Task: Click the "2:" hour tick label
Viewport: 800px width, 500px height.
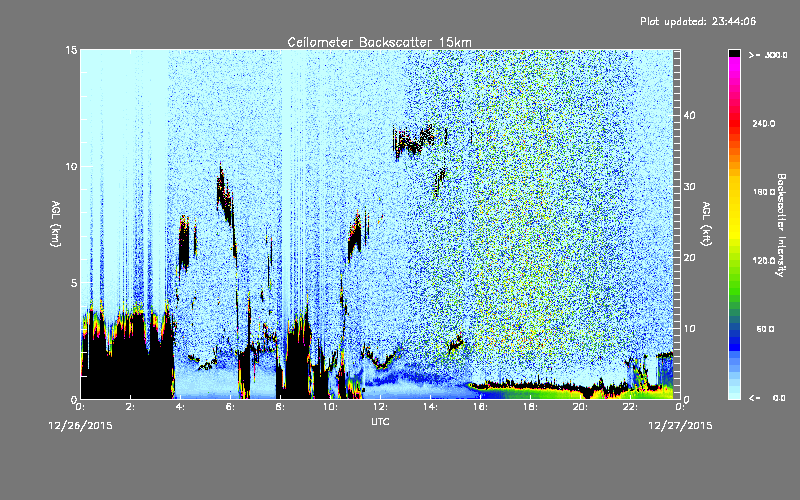Action: 131,407
